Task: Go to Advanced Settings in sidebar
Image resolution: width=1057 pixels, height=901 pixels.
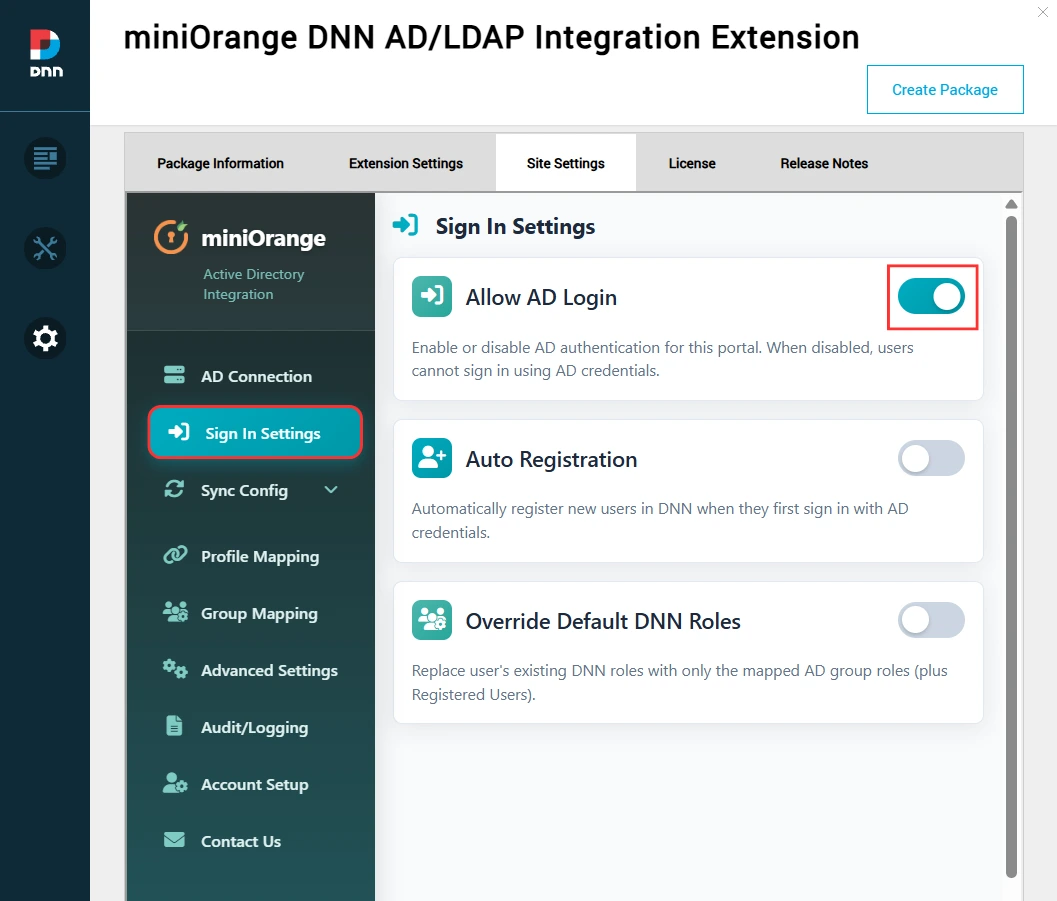Action: 256,670
